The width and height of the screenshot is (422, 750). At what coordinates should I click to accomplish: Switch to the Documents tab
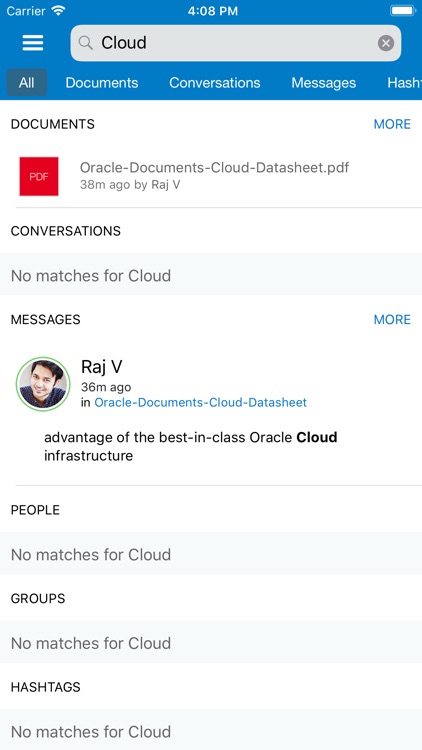pos(102,83)
